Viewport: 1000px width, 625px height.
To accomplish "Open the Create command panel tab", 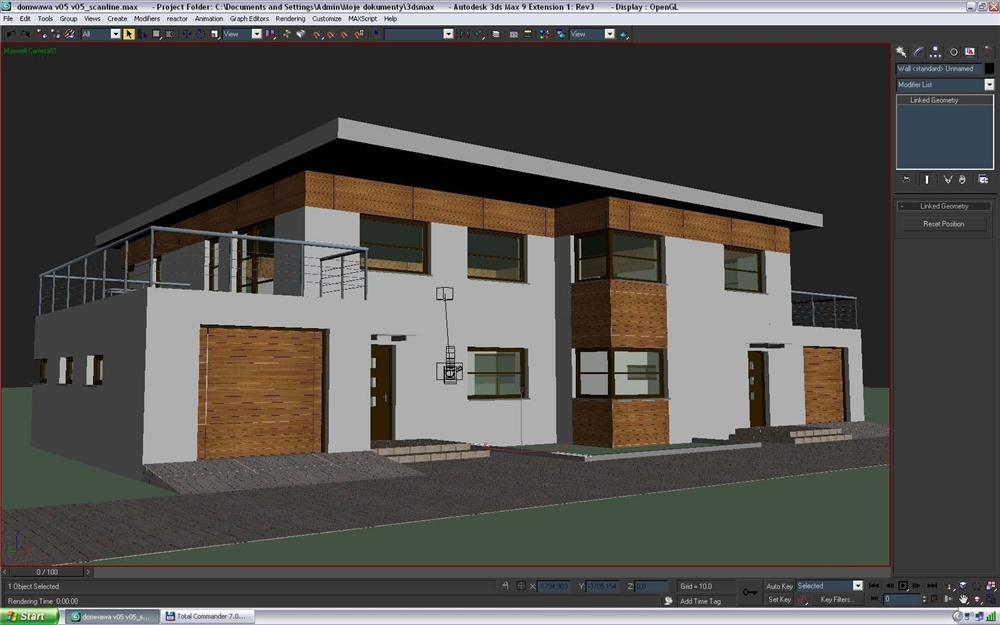I will point(901,51).
